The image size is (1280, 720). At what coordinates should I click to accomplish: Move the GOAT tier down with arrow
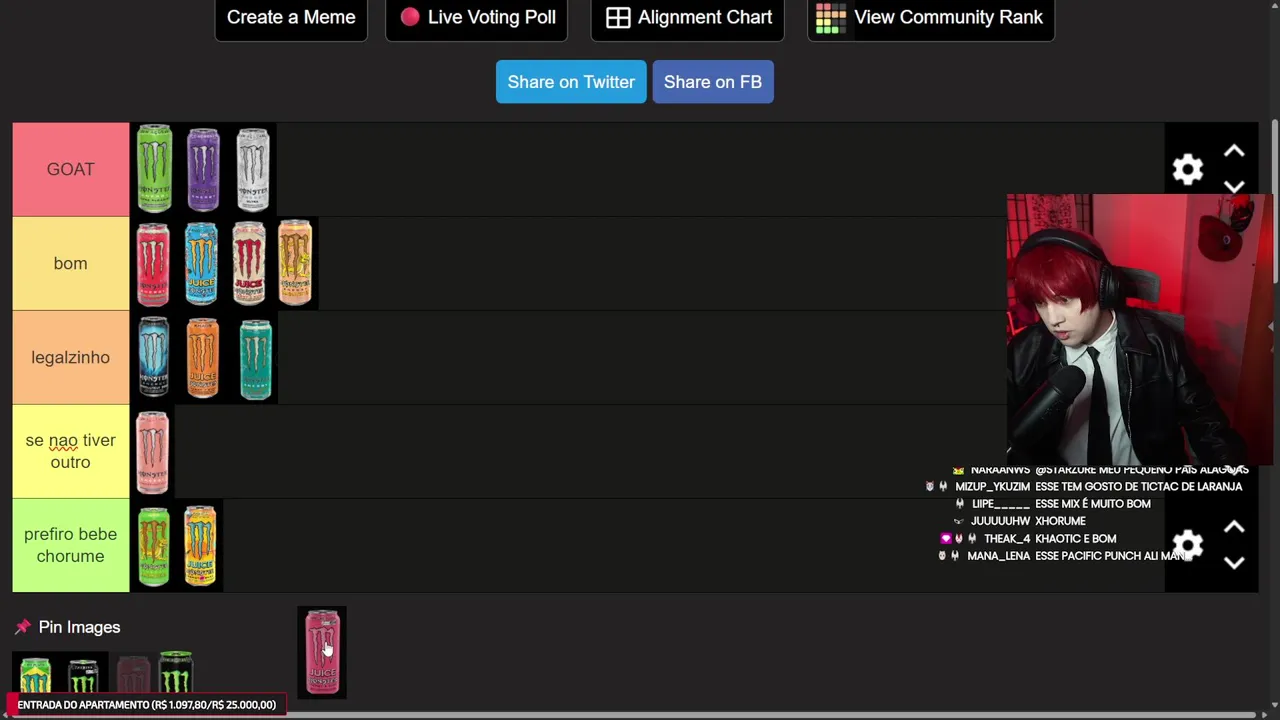point(1234,187)
